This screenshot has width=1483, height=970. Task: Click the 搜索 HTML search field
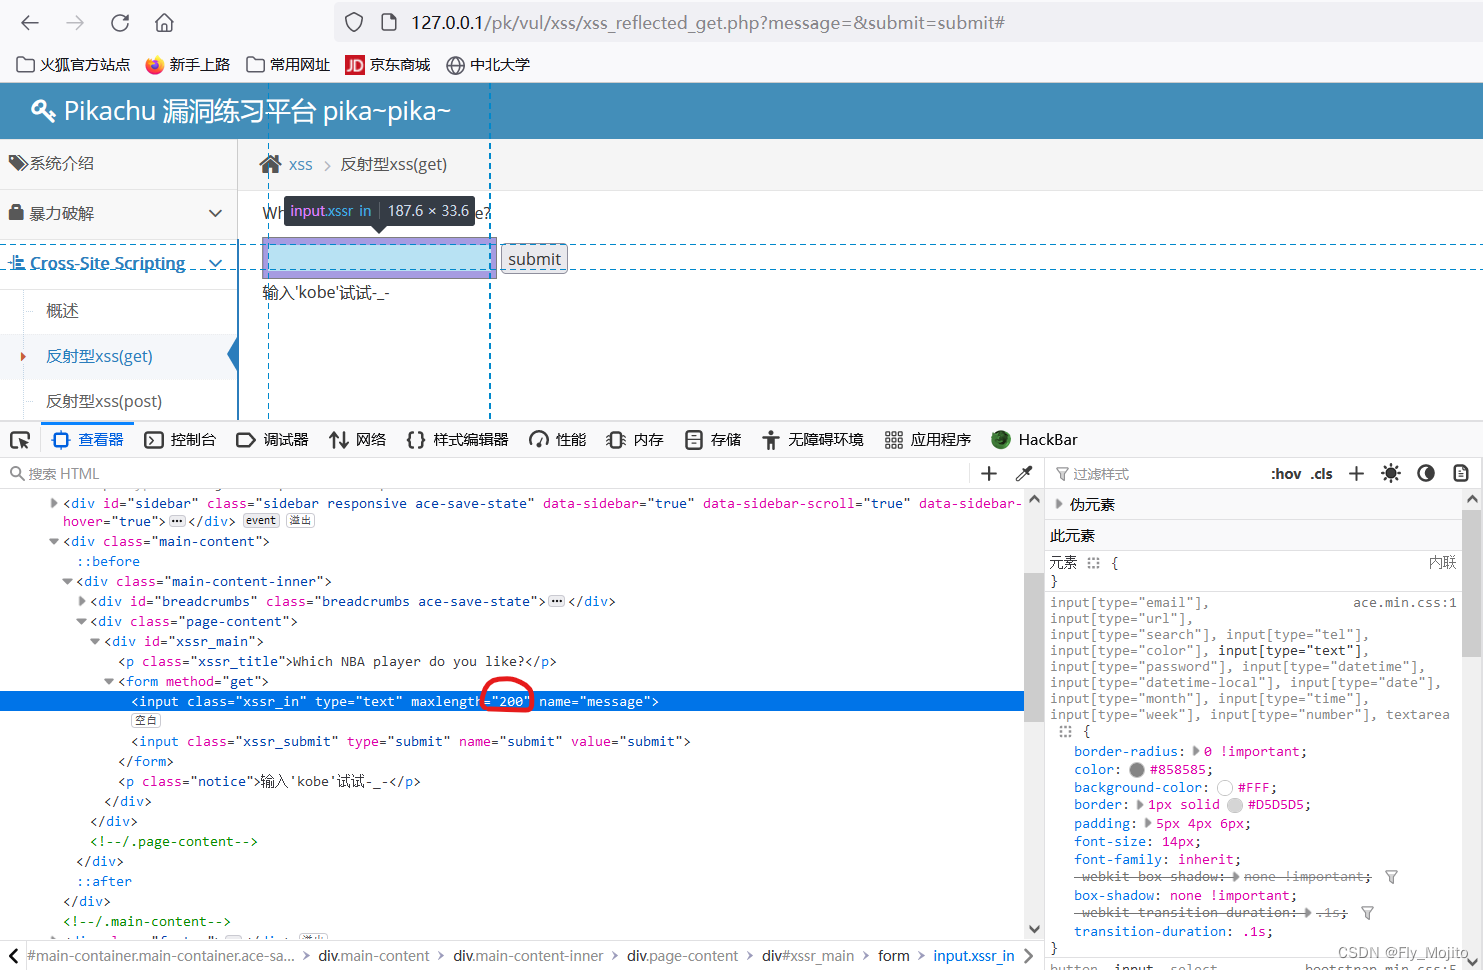point(490,474)
